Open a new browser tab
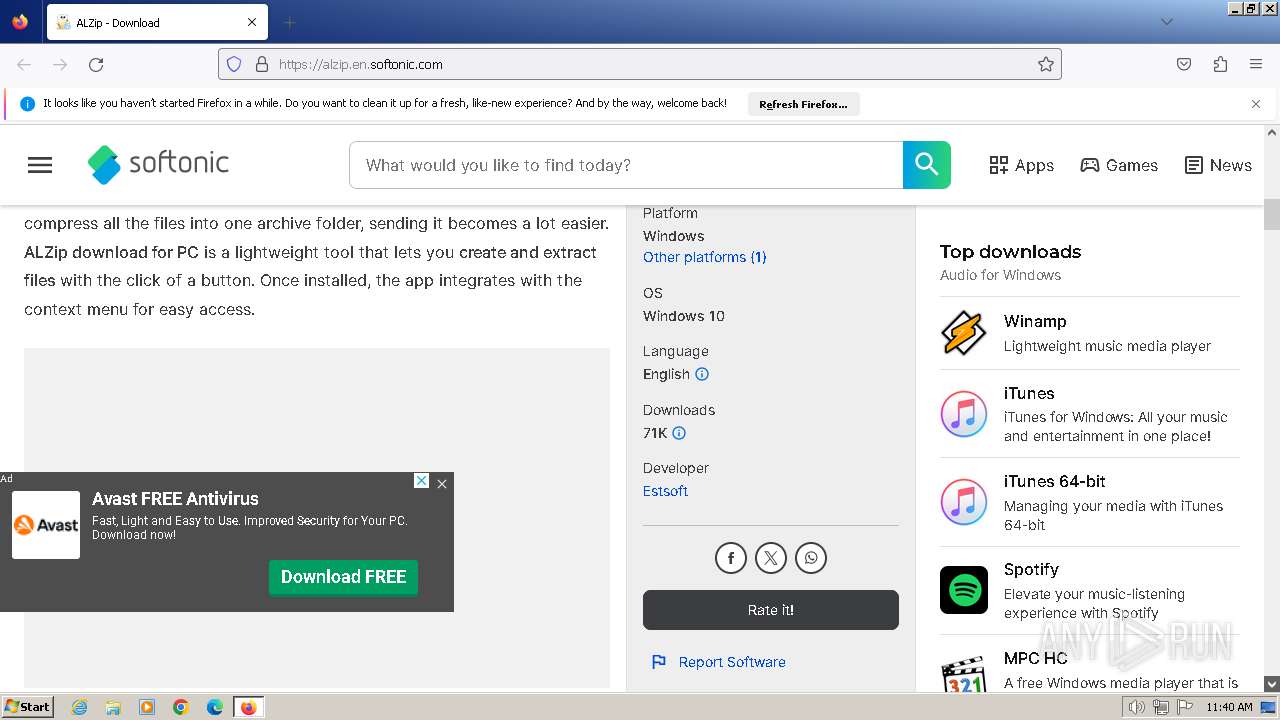Image resolution: width=1280 pixels, height=720 pixels. coord(289,22)
